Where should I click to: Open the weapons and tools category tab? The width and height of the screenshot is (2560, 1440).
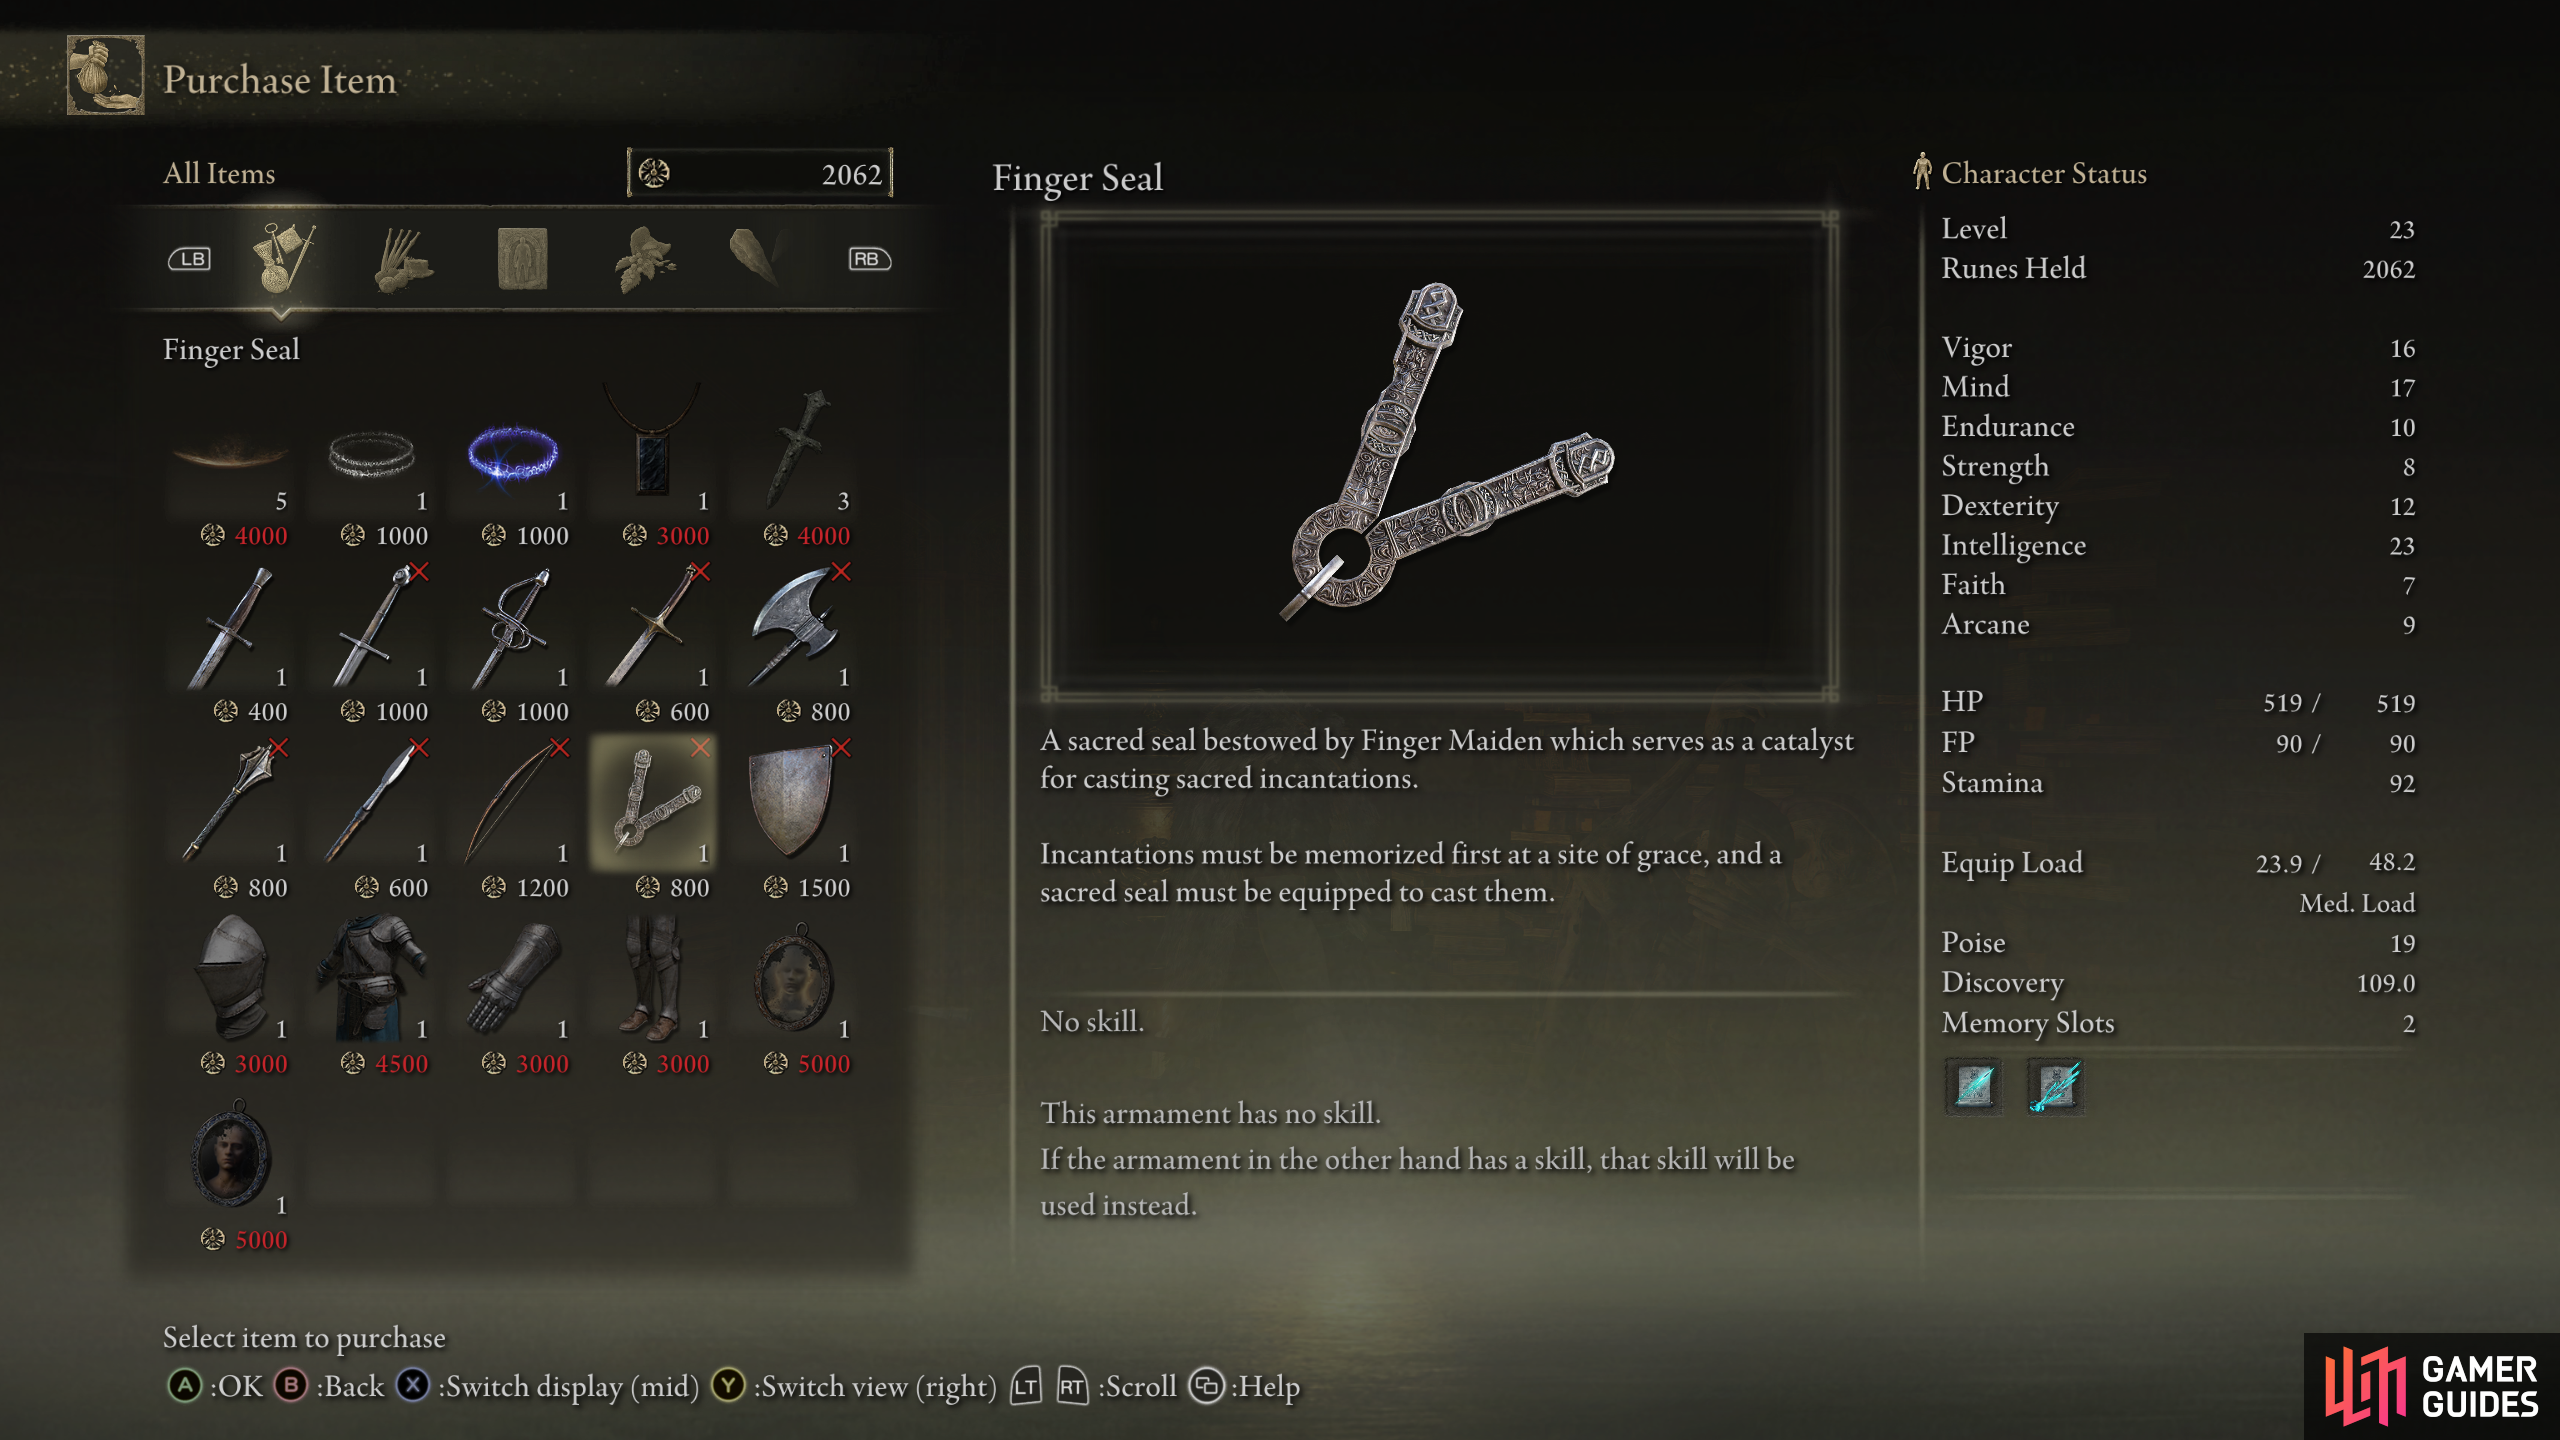tap(283, 258)
